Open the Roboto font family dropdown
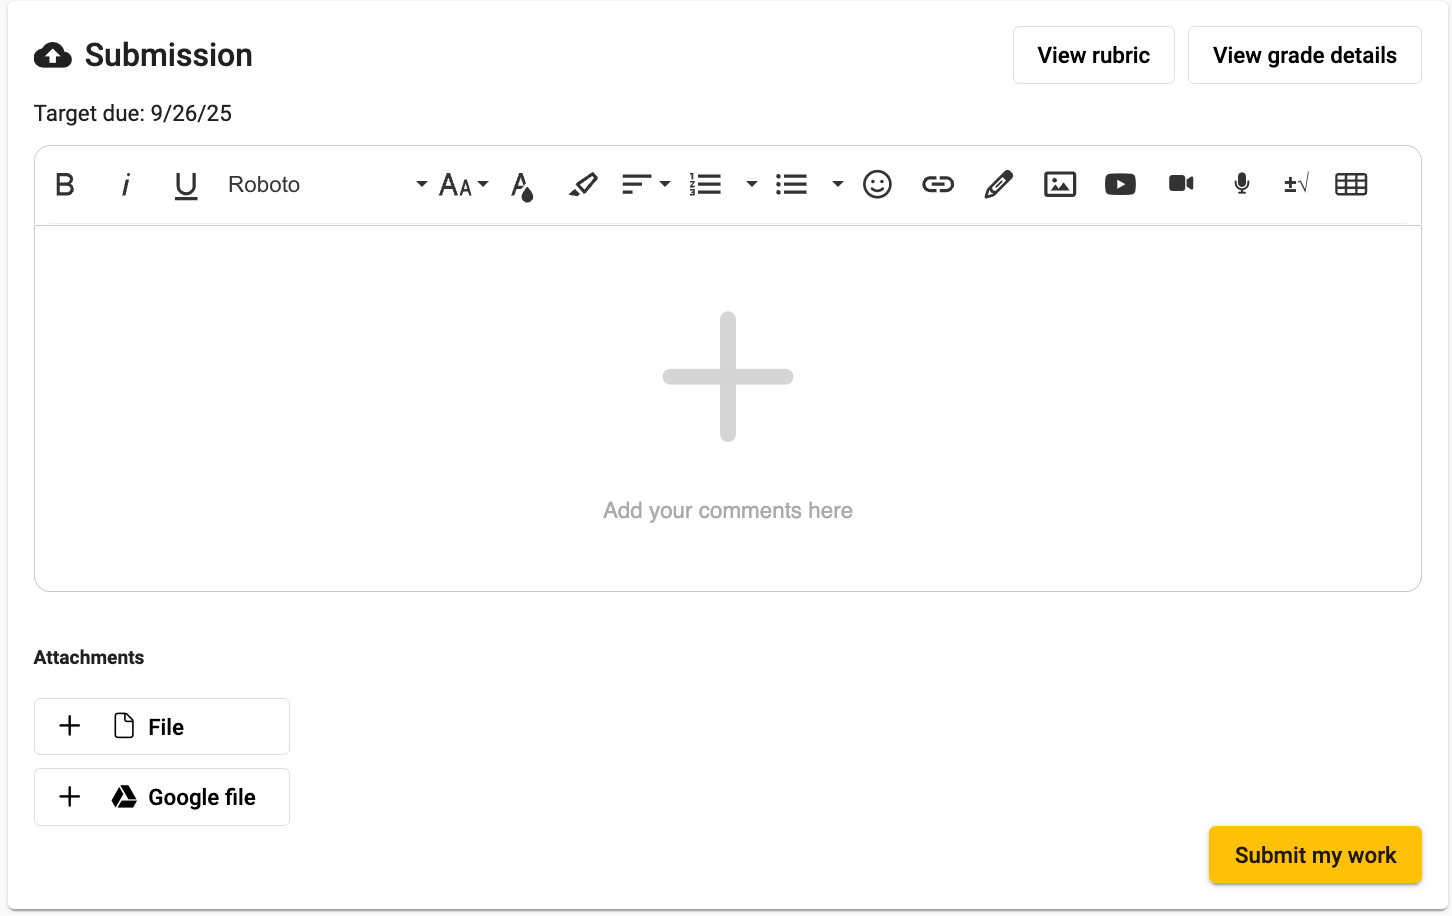1452x916 pixels. point(326,185)
